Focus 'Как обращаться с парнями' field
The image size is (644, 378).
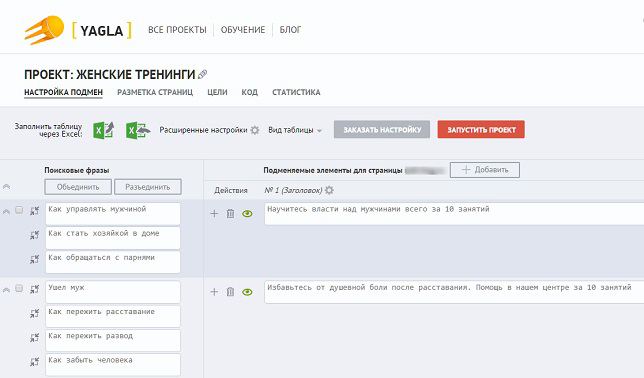click(113, 262)
